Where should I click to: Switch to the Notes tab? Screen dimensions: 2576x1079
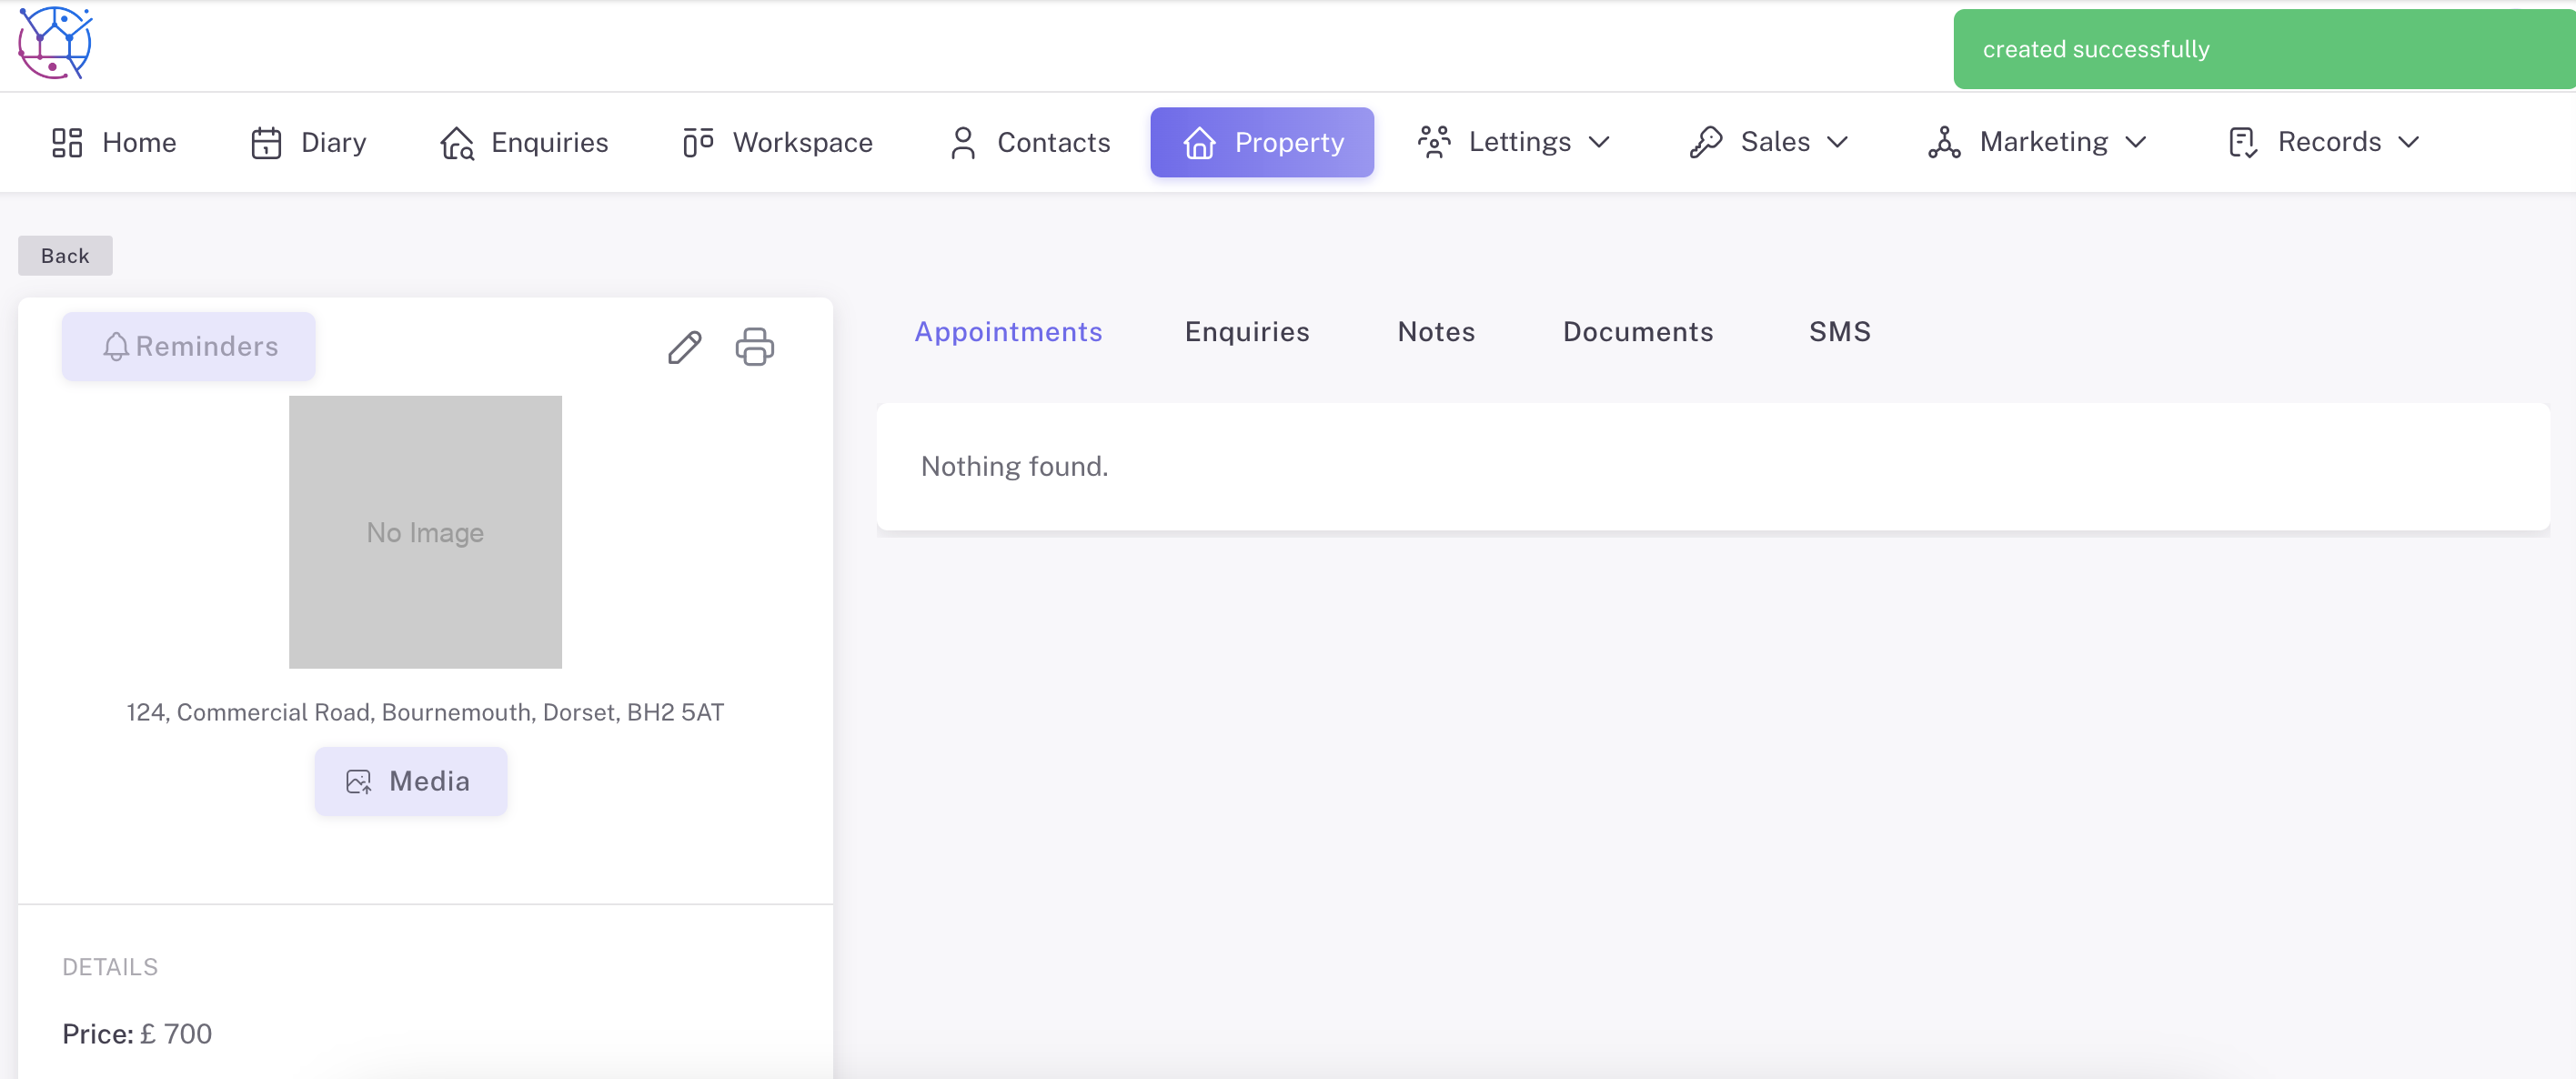1435,332
